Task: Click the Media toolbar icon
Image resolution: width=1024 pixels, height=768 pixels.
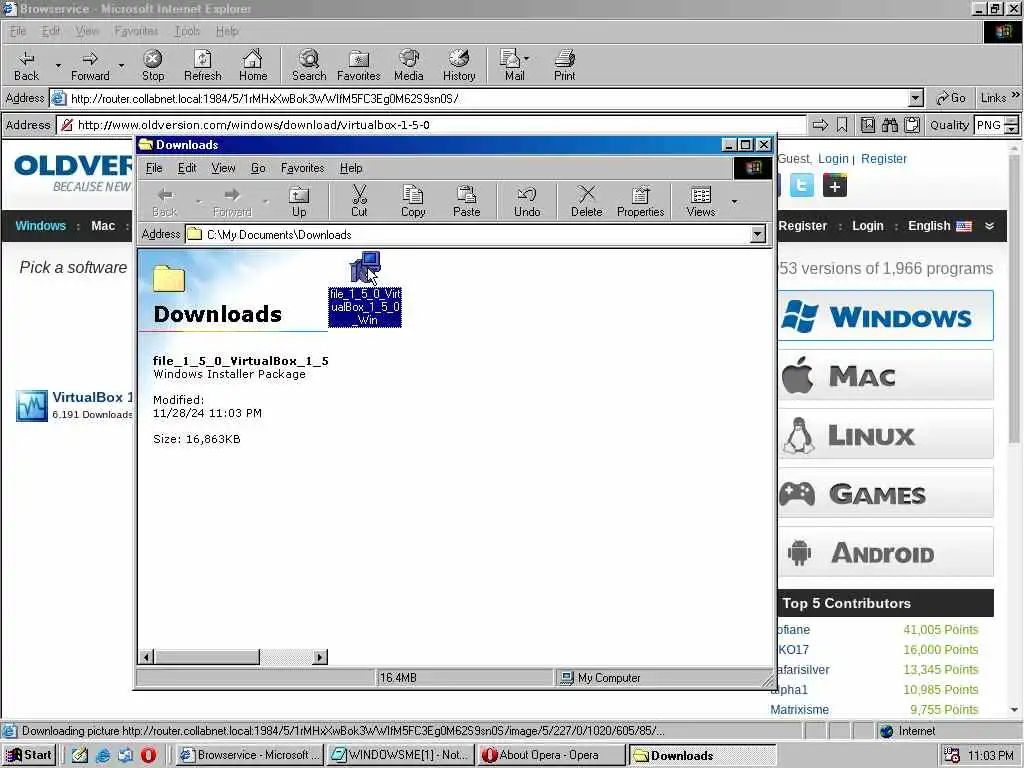Action: click(409, 65)
